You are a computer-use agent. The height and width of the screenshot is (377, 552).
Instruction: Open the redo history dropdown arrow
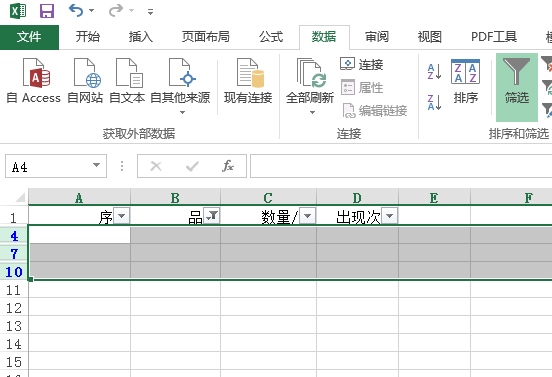131,11
